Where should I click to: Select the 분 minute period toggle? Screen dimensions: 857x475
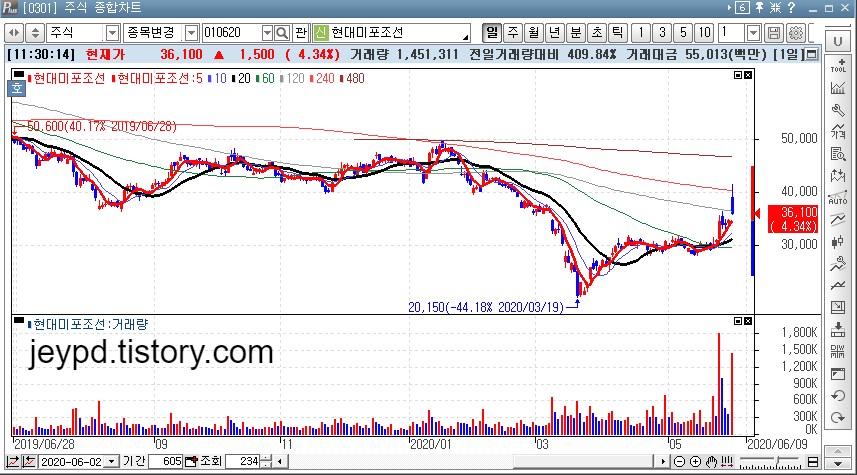[x=576, y=33]
